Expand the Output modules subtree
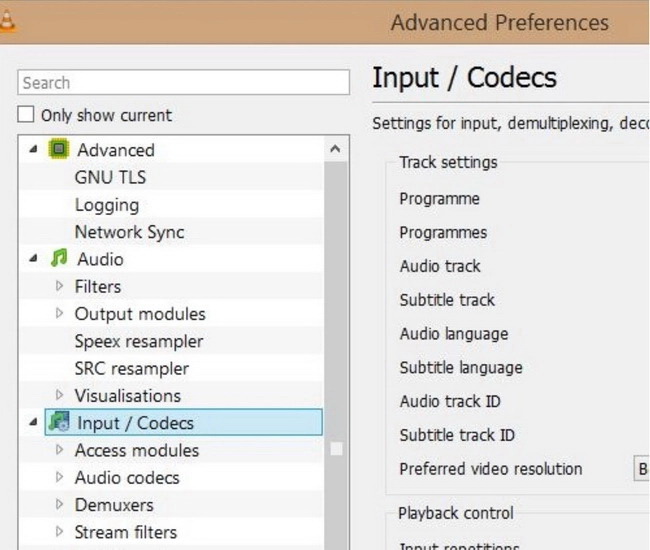This screenshot has width=650, height=550. click(60, 314)
